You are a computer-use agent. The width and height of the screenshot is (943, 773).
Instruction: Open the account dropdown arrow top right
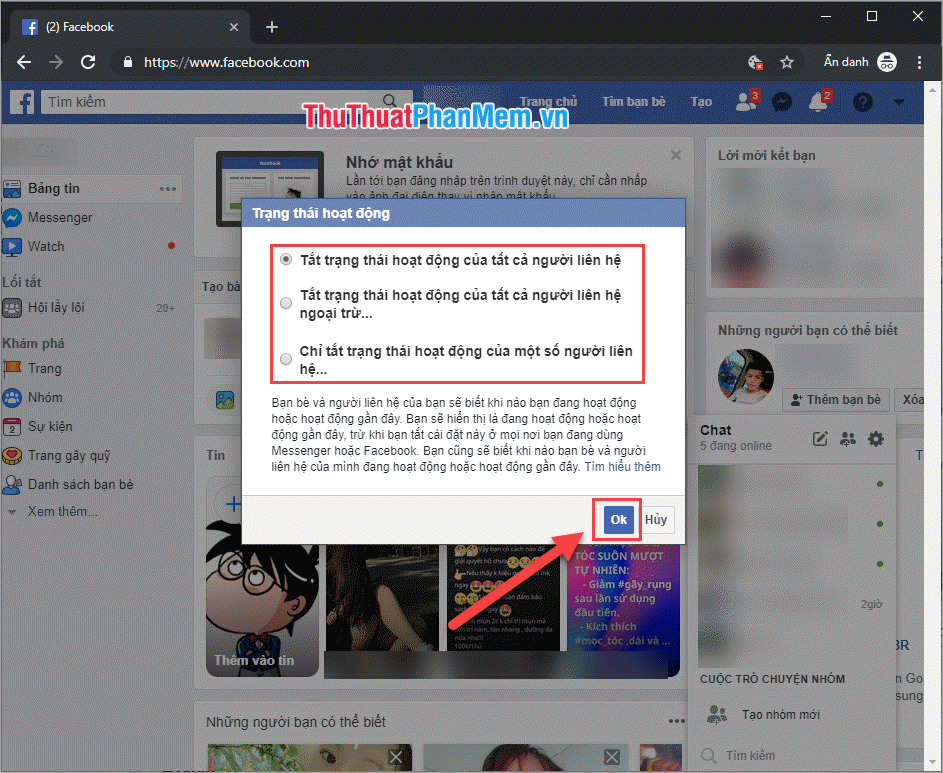coord(898,101)
